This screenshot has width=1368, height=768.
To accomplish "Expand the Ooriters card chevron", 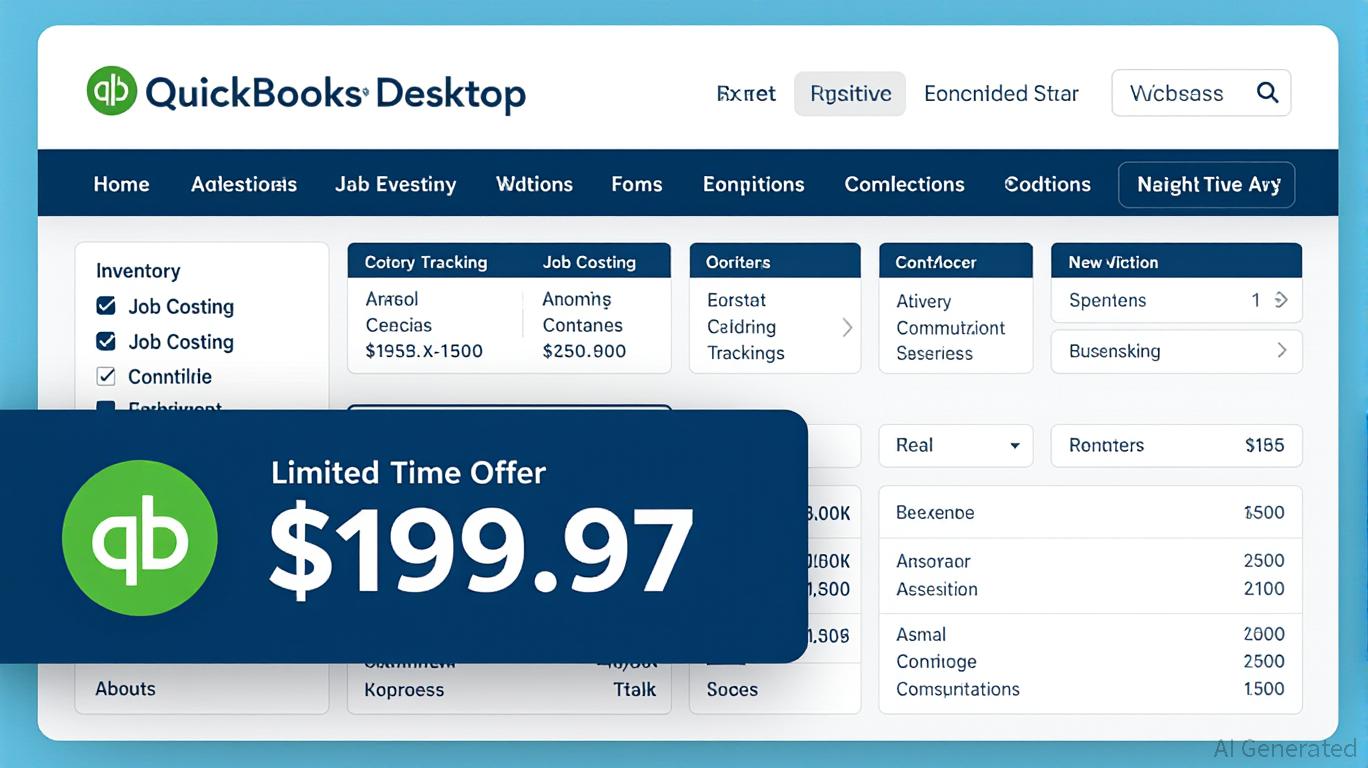I will click(x=847, y=327).
